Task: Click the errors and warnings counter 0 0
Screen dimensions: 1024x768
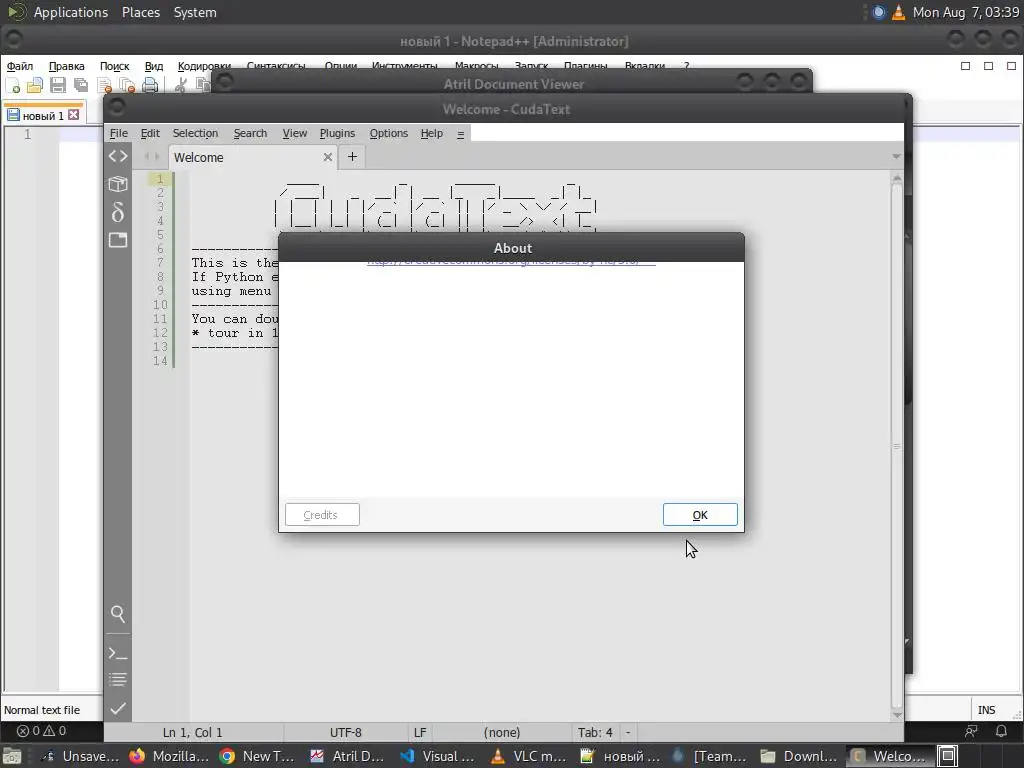Action: (x=42, y=731)
